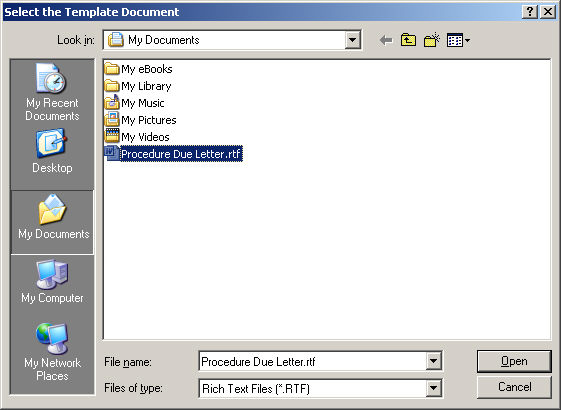Click the Cancel button
Viewport: 561px width, 410px height.
pyautogui.click(x=514, y=387)
